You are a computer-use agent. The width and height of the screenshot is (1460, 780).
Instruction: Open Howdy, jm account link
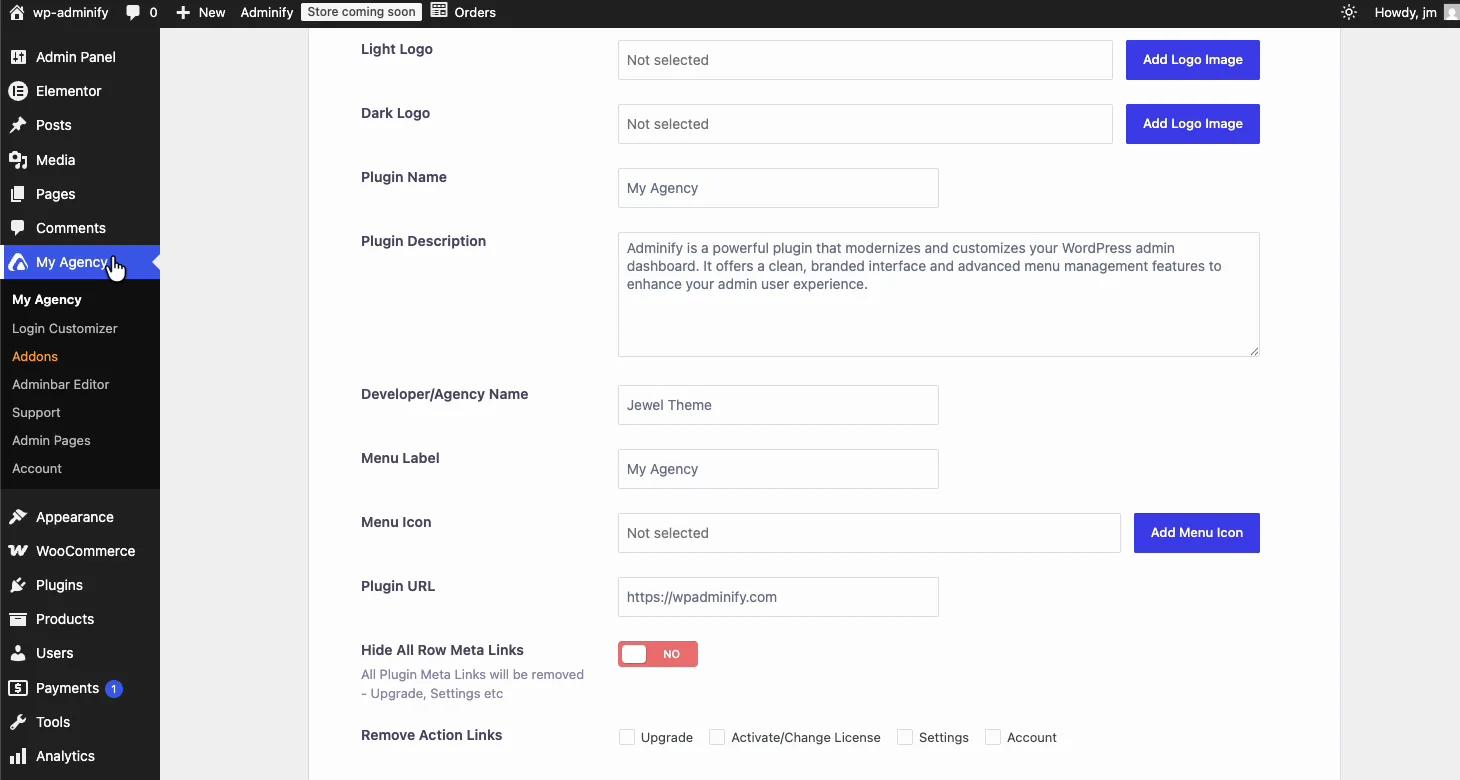(x=1406, y=12)
